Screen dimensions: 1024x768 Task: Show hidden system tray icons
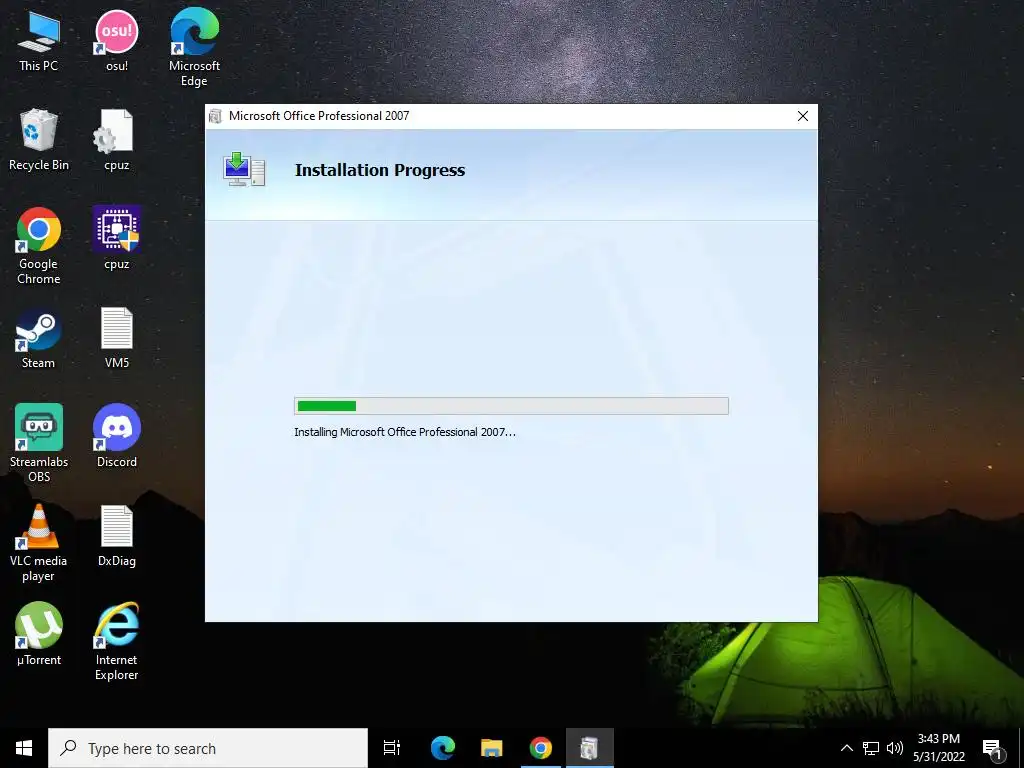point(846,748)
